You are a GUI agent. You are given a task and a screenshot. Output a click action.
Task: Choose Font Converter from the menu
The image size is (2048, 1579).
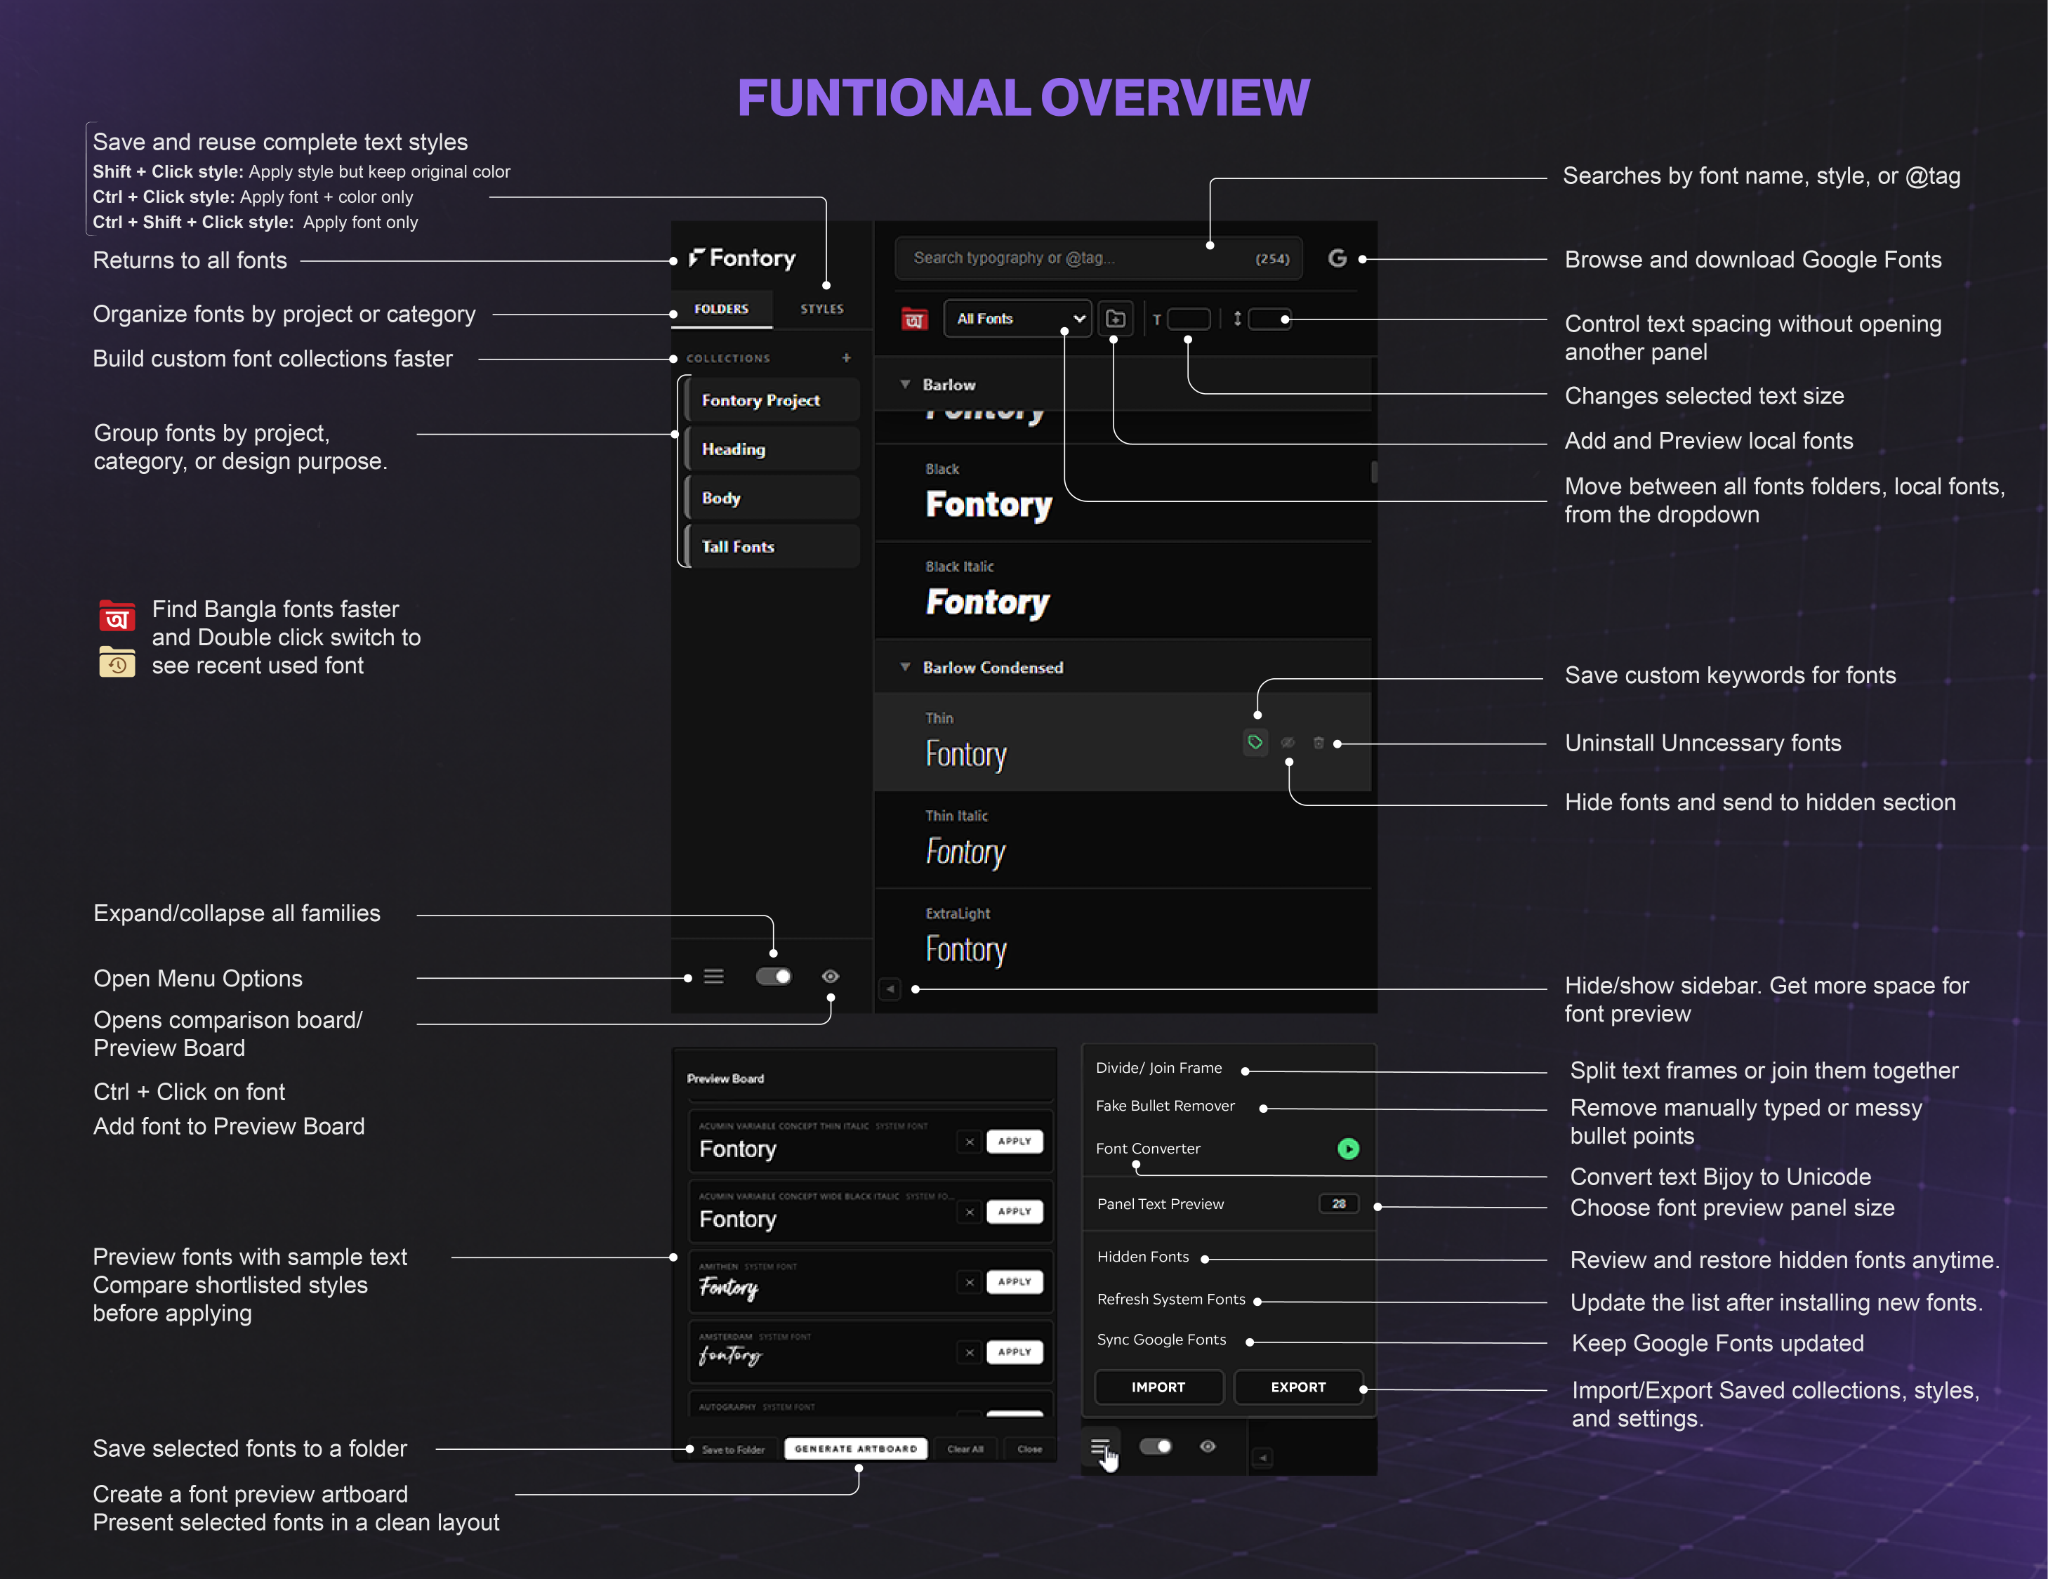tap(1148, 1149)
